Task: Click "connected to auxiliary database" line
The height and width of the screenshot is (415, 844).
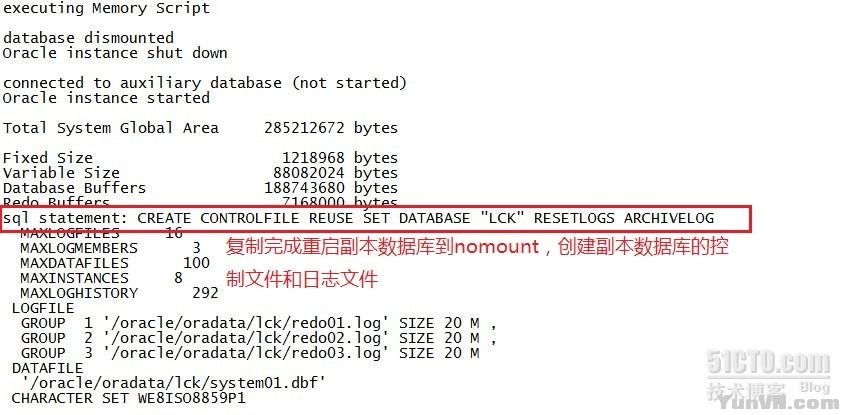Action: (x=204, y=83)
